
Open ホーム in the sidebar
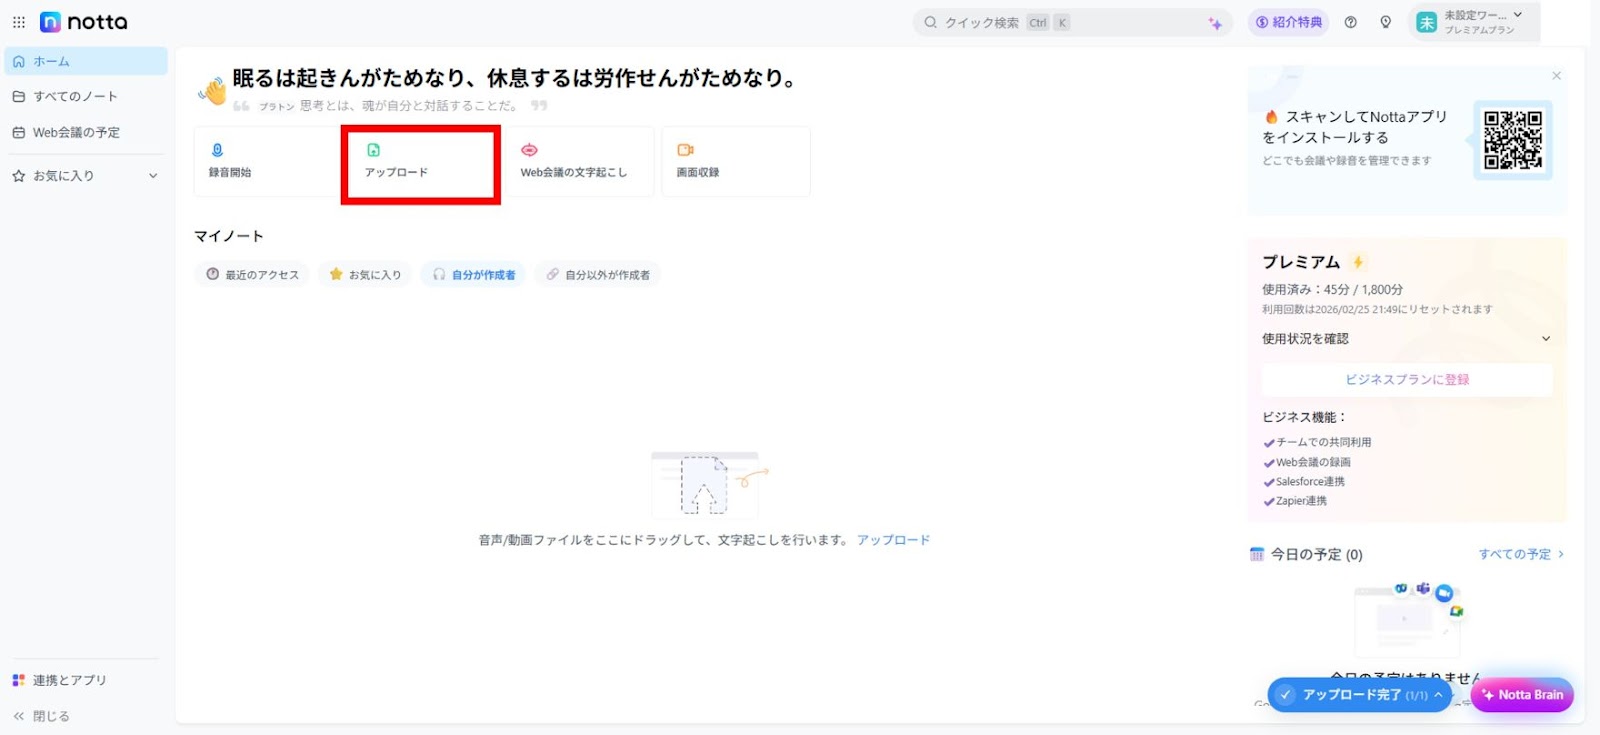pyautogui.click(x=86, y=61)
